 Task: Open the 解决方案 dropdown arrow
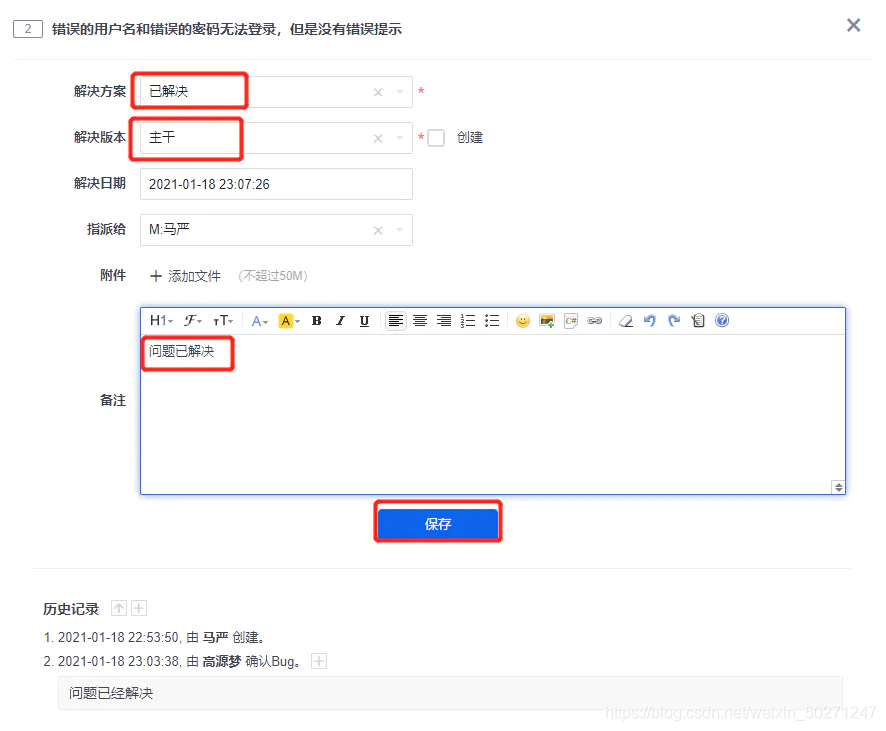point(400,92)
